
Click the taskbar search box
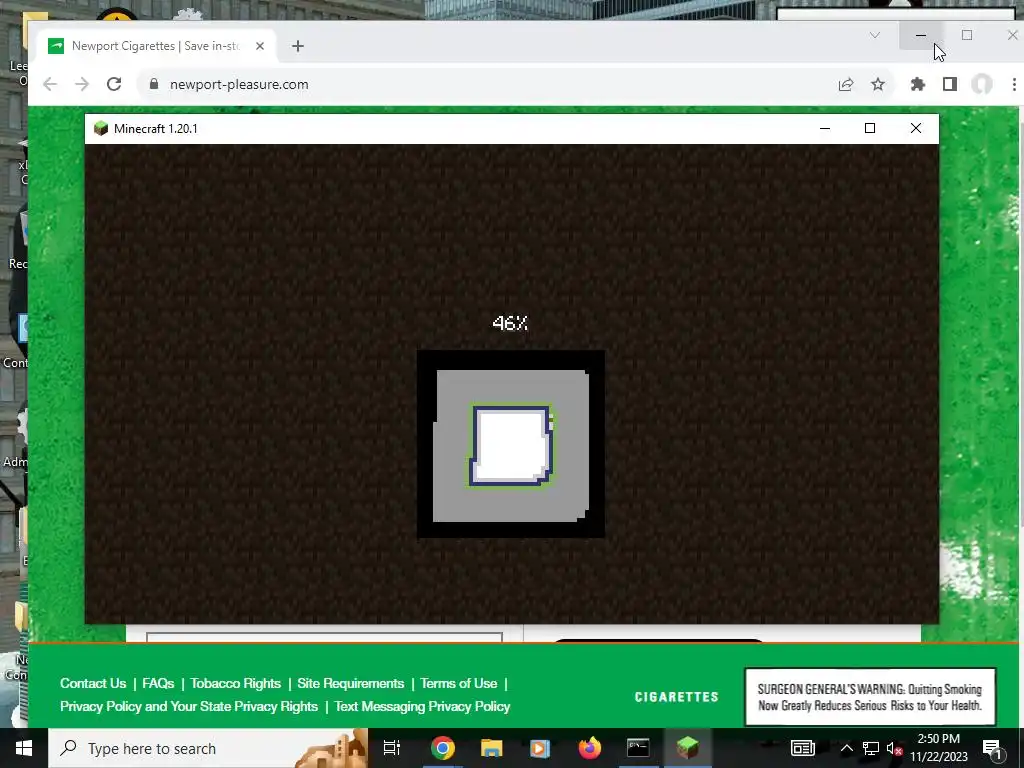tap(208, 748)
